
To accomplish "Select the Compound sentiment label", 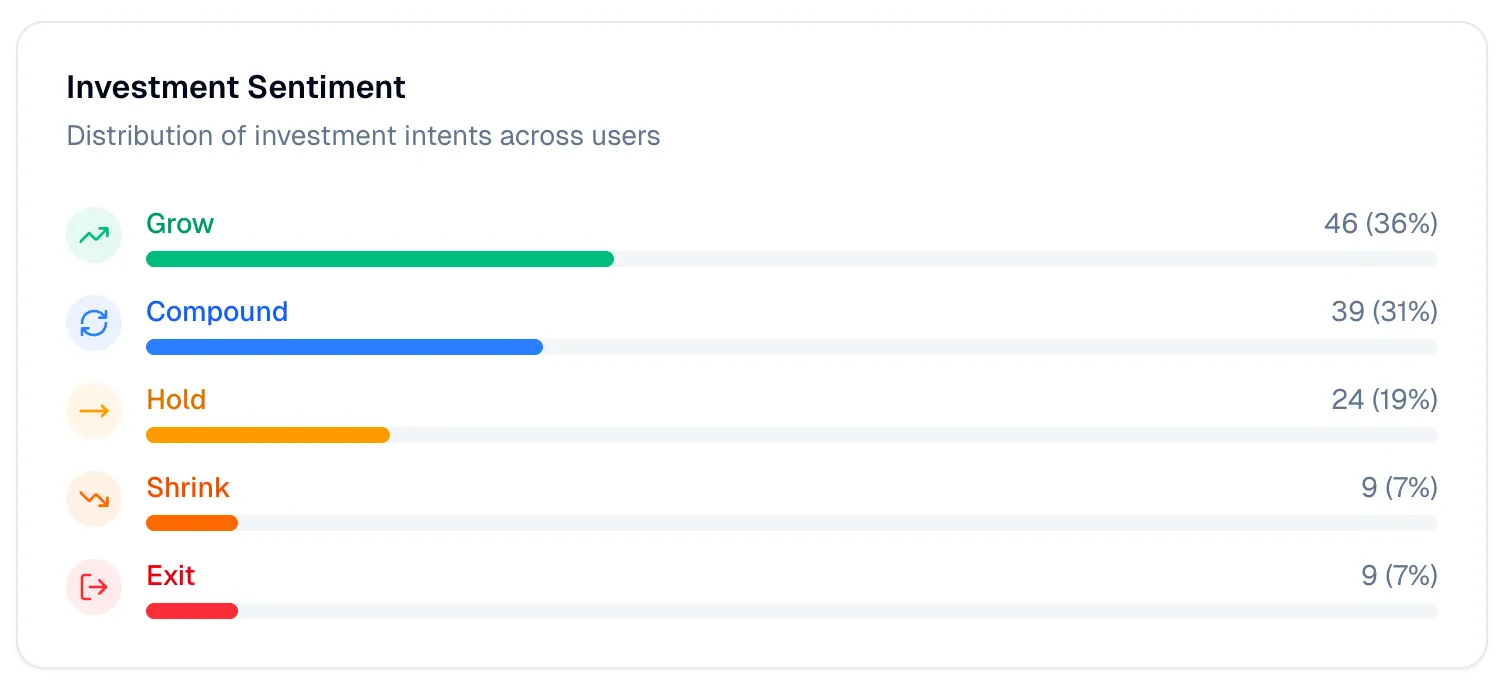I will tap(217, 312).
